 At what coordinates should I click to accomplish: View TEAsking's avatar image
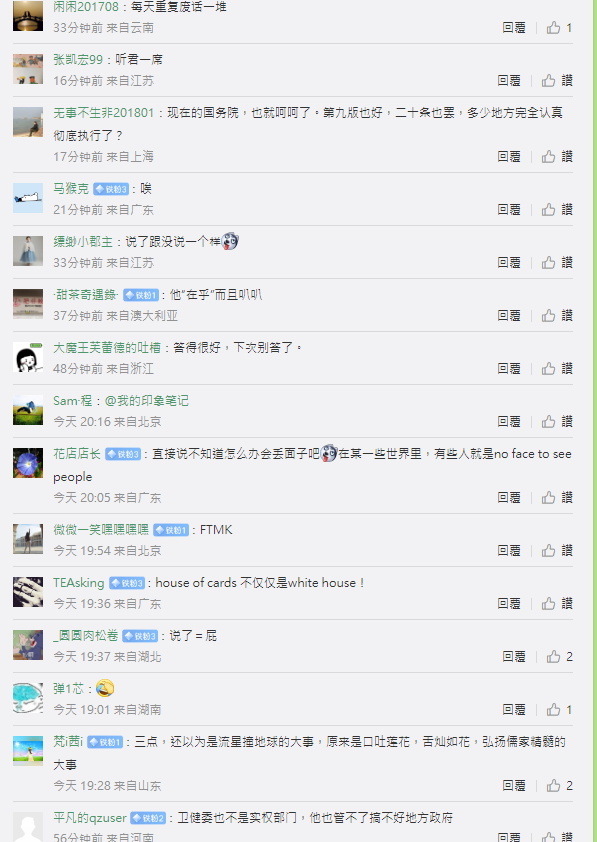[x=28, y=592]
